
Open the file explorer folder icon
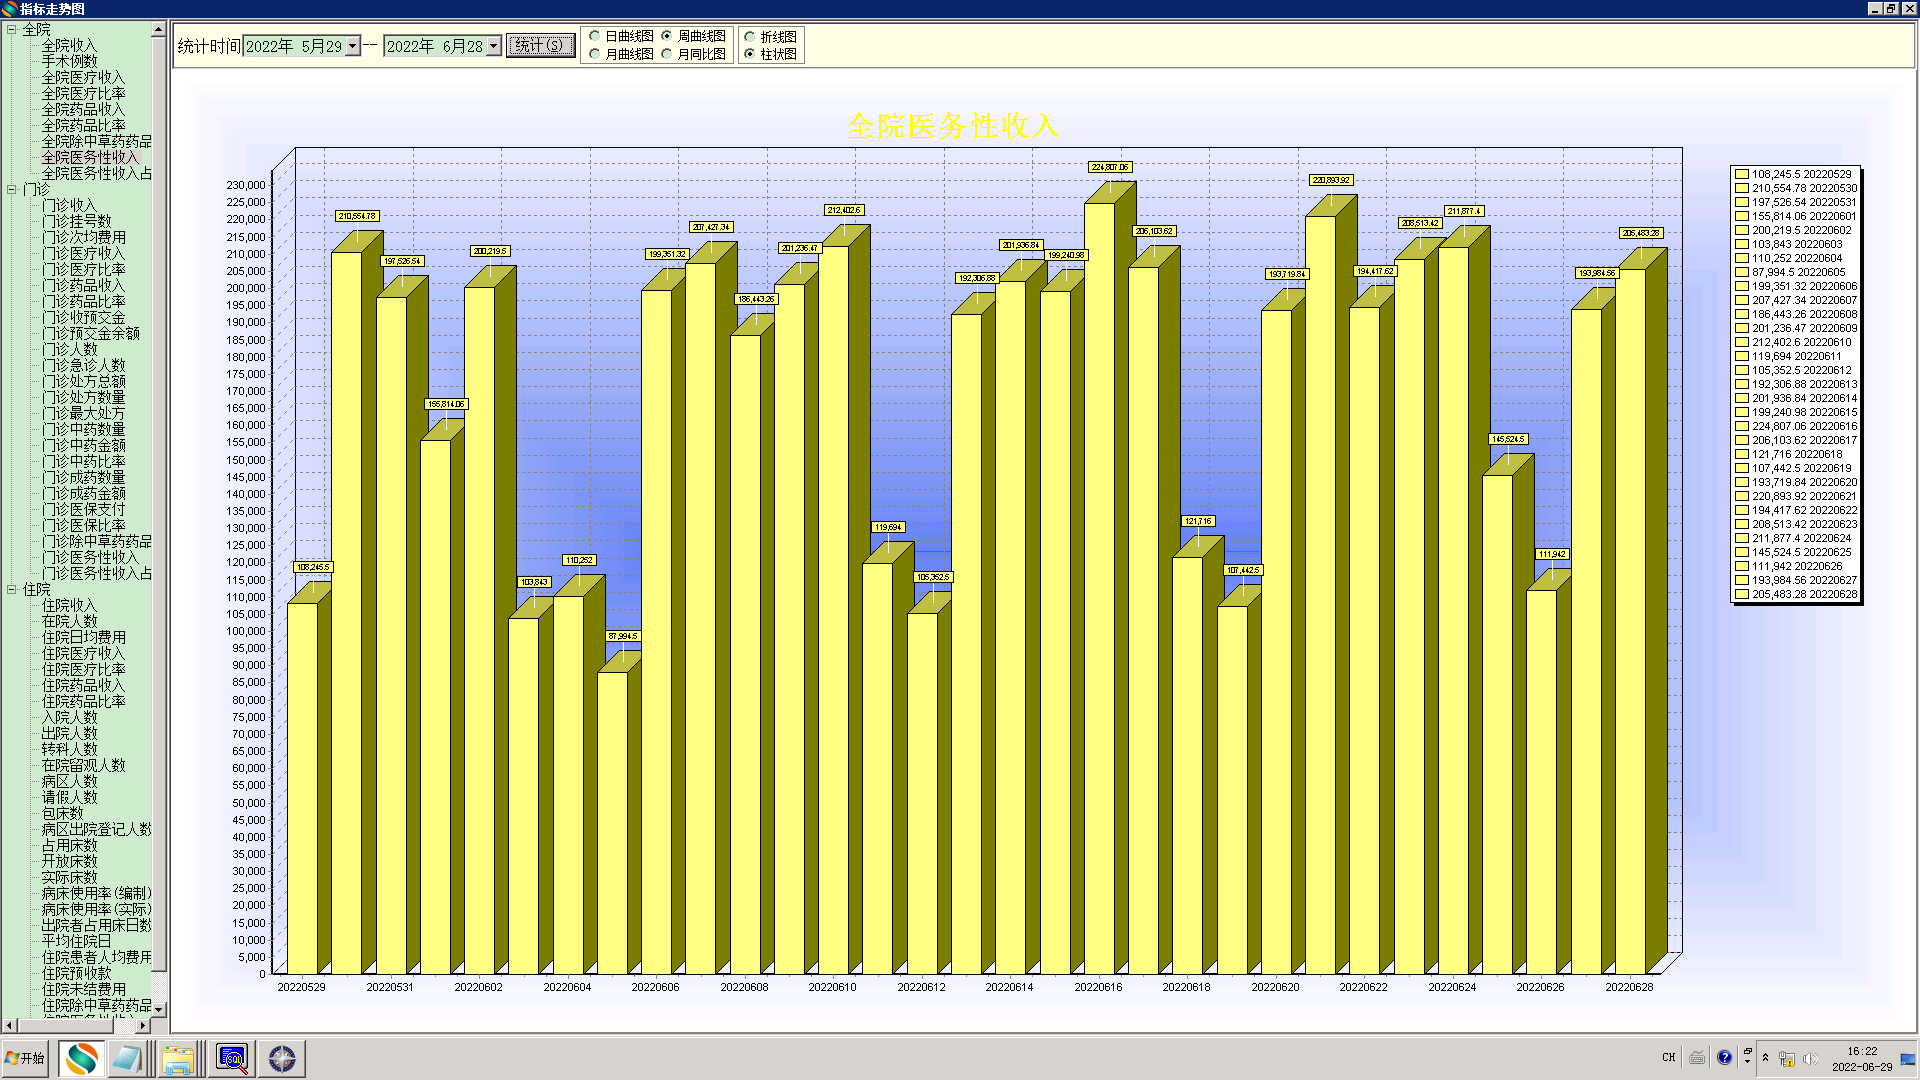pyautogui.click(x=178, y=1058)
